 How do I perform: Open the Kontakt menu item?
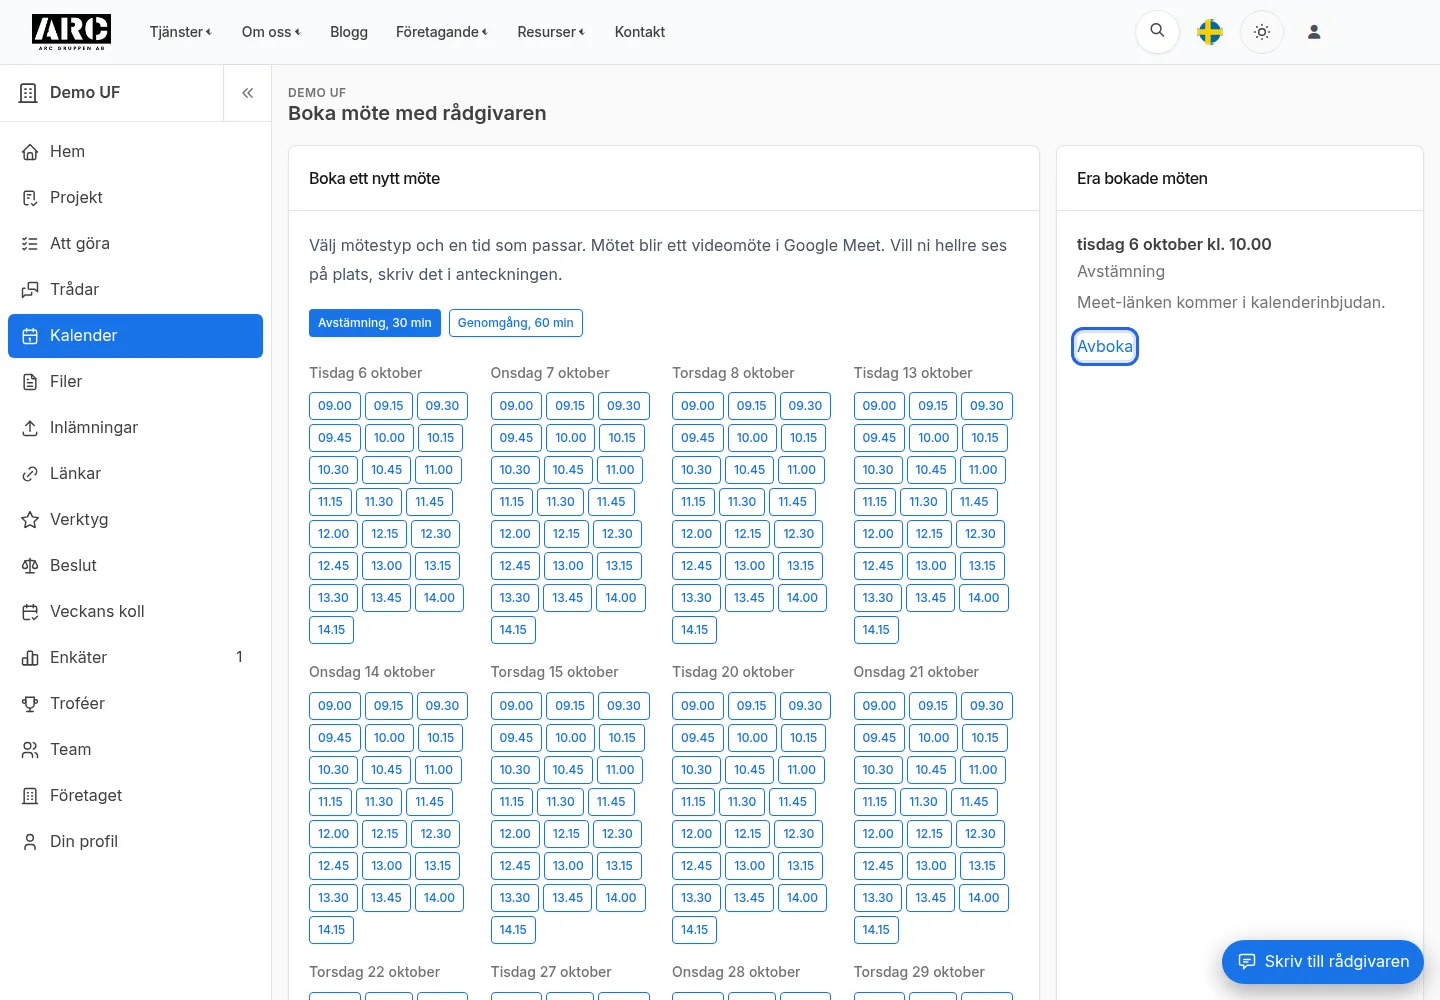[640, 32]
